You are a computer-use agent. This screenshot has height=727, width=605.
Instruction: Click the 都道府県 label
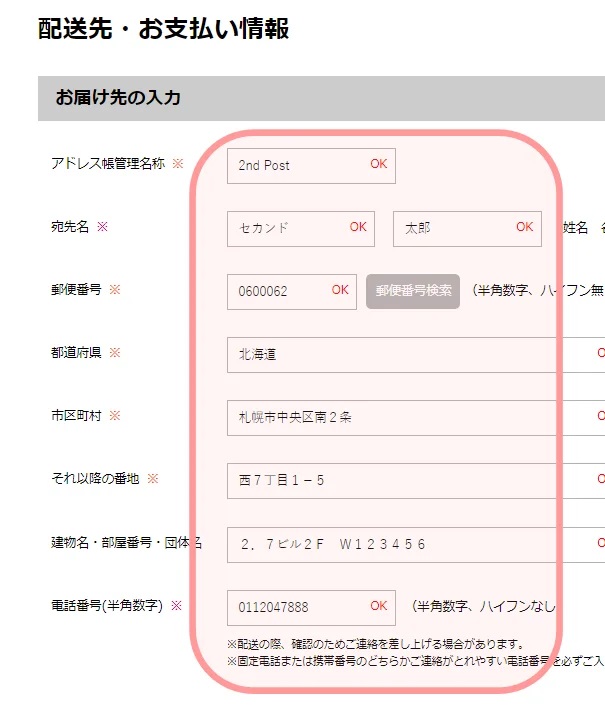(x=76, y=353)
